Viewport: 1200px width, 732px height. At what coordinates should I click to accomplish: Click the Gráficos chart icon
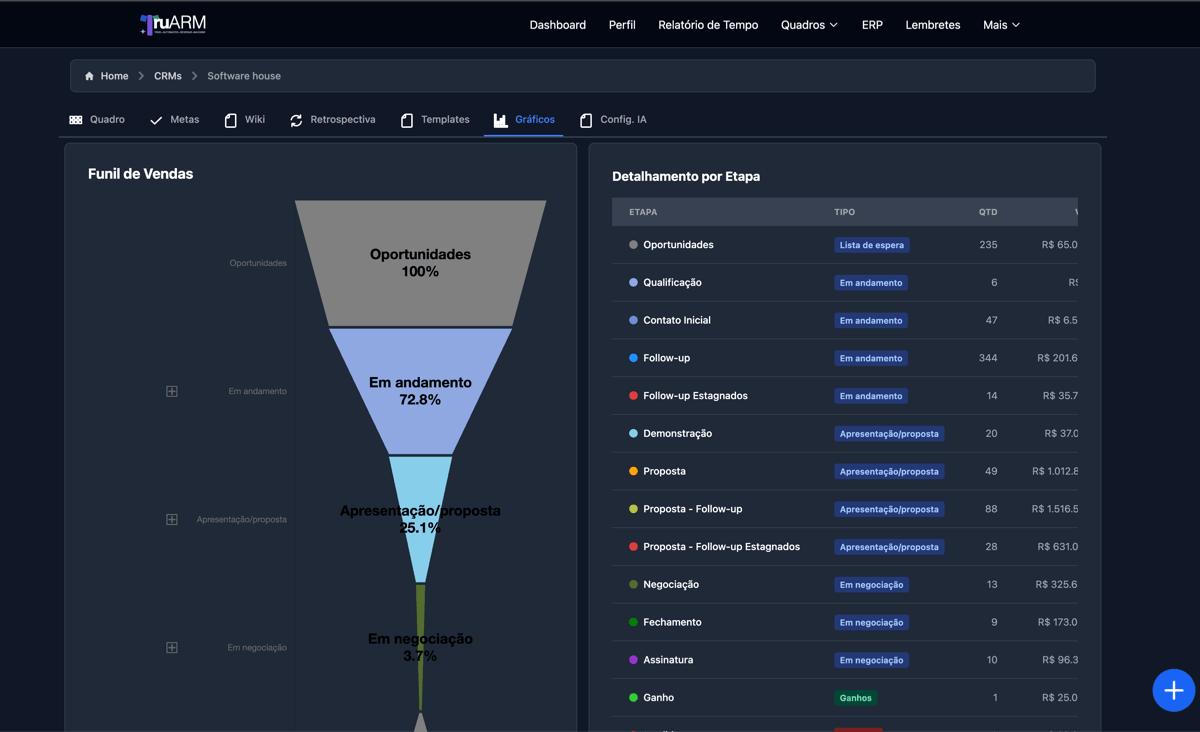(500, 120)
